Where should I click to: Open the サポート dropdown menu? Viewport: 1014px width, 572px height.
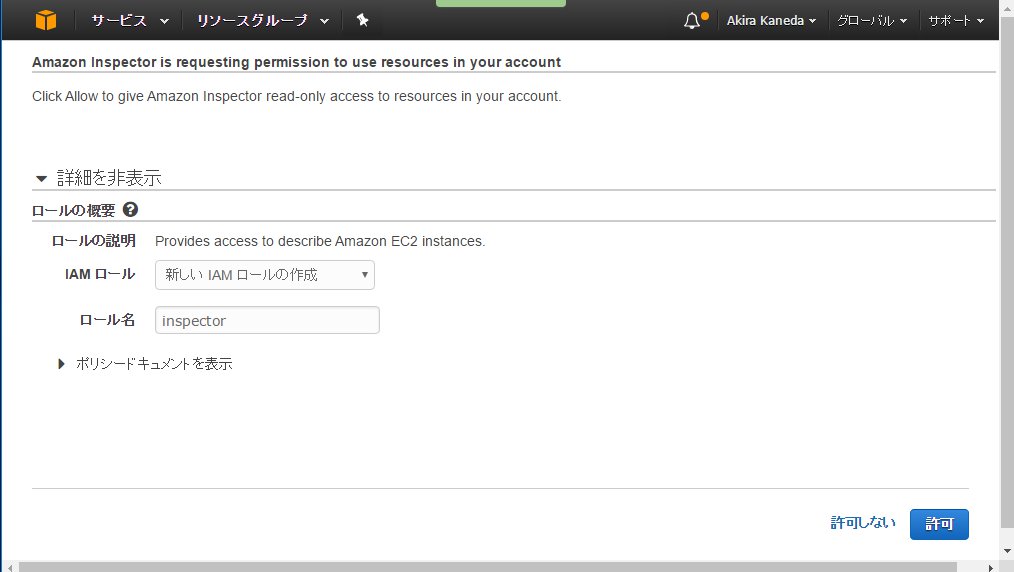pos(956,20)
